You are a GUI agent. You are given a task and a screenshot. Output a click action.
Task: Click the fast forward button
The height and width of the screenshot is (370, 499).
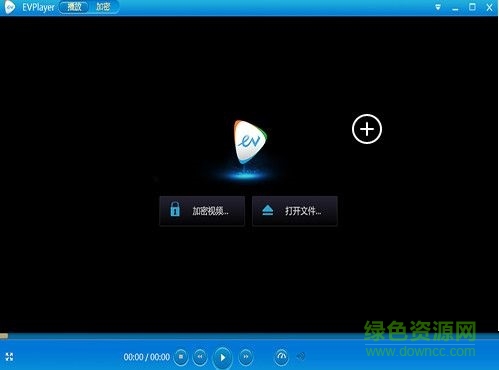coord(246,357)
